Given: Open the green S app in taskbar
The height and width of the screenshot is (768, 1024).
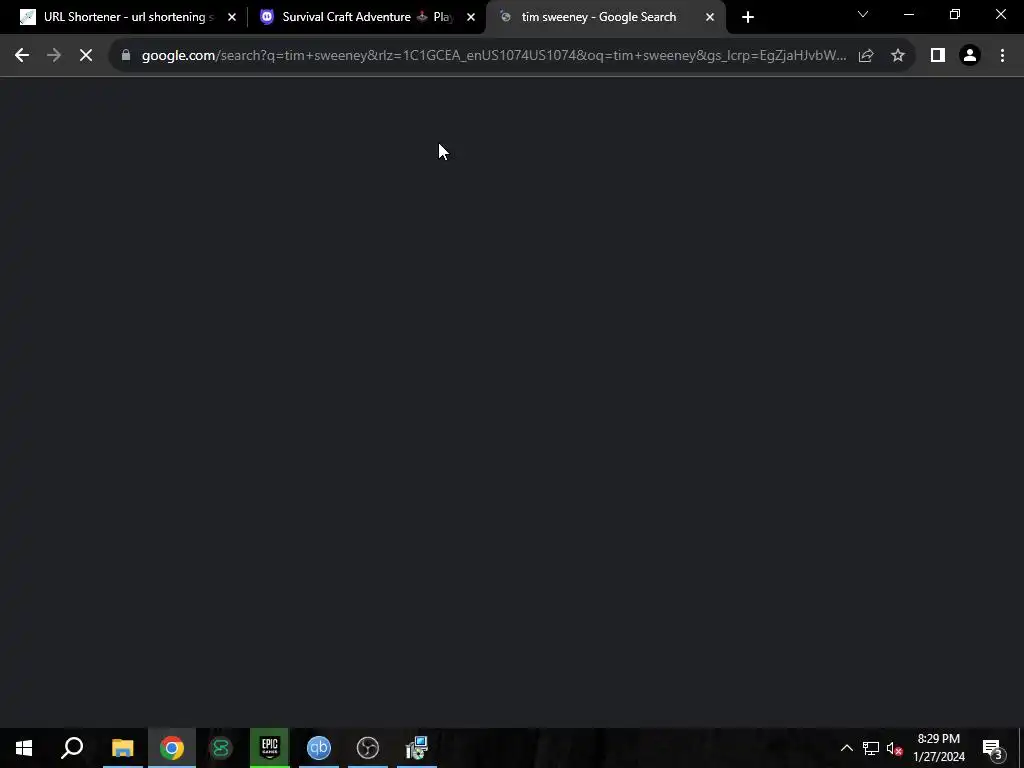Looking at the screenshot, I should 221,748.
